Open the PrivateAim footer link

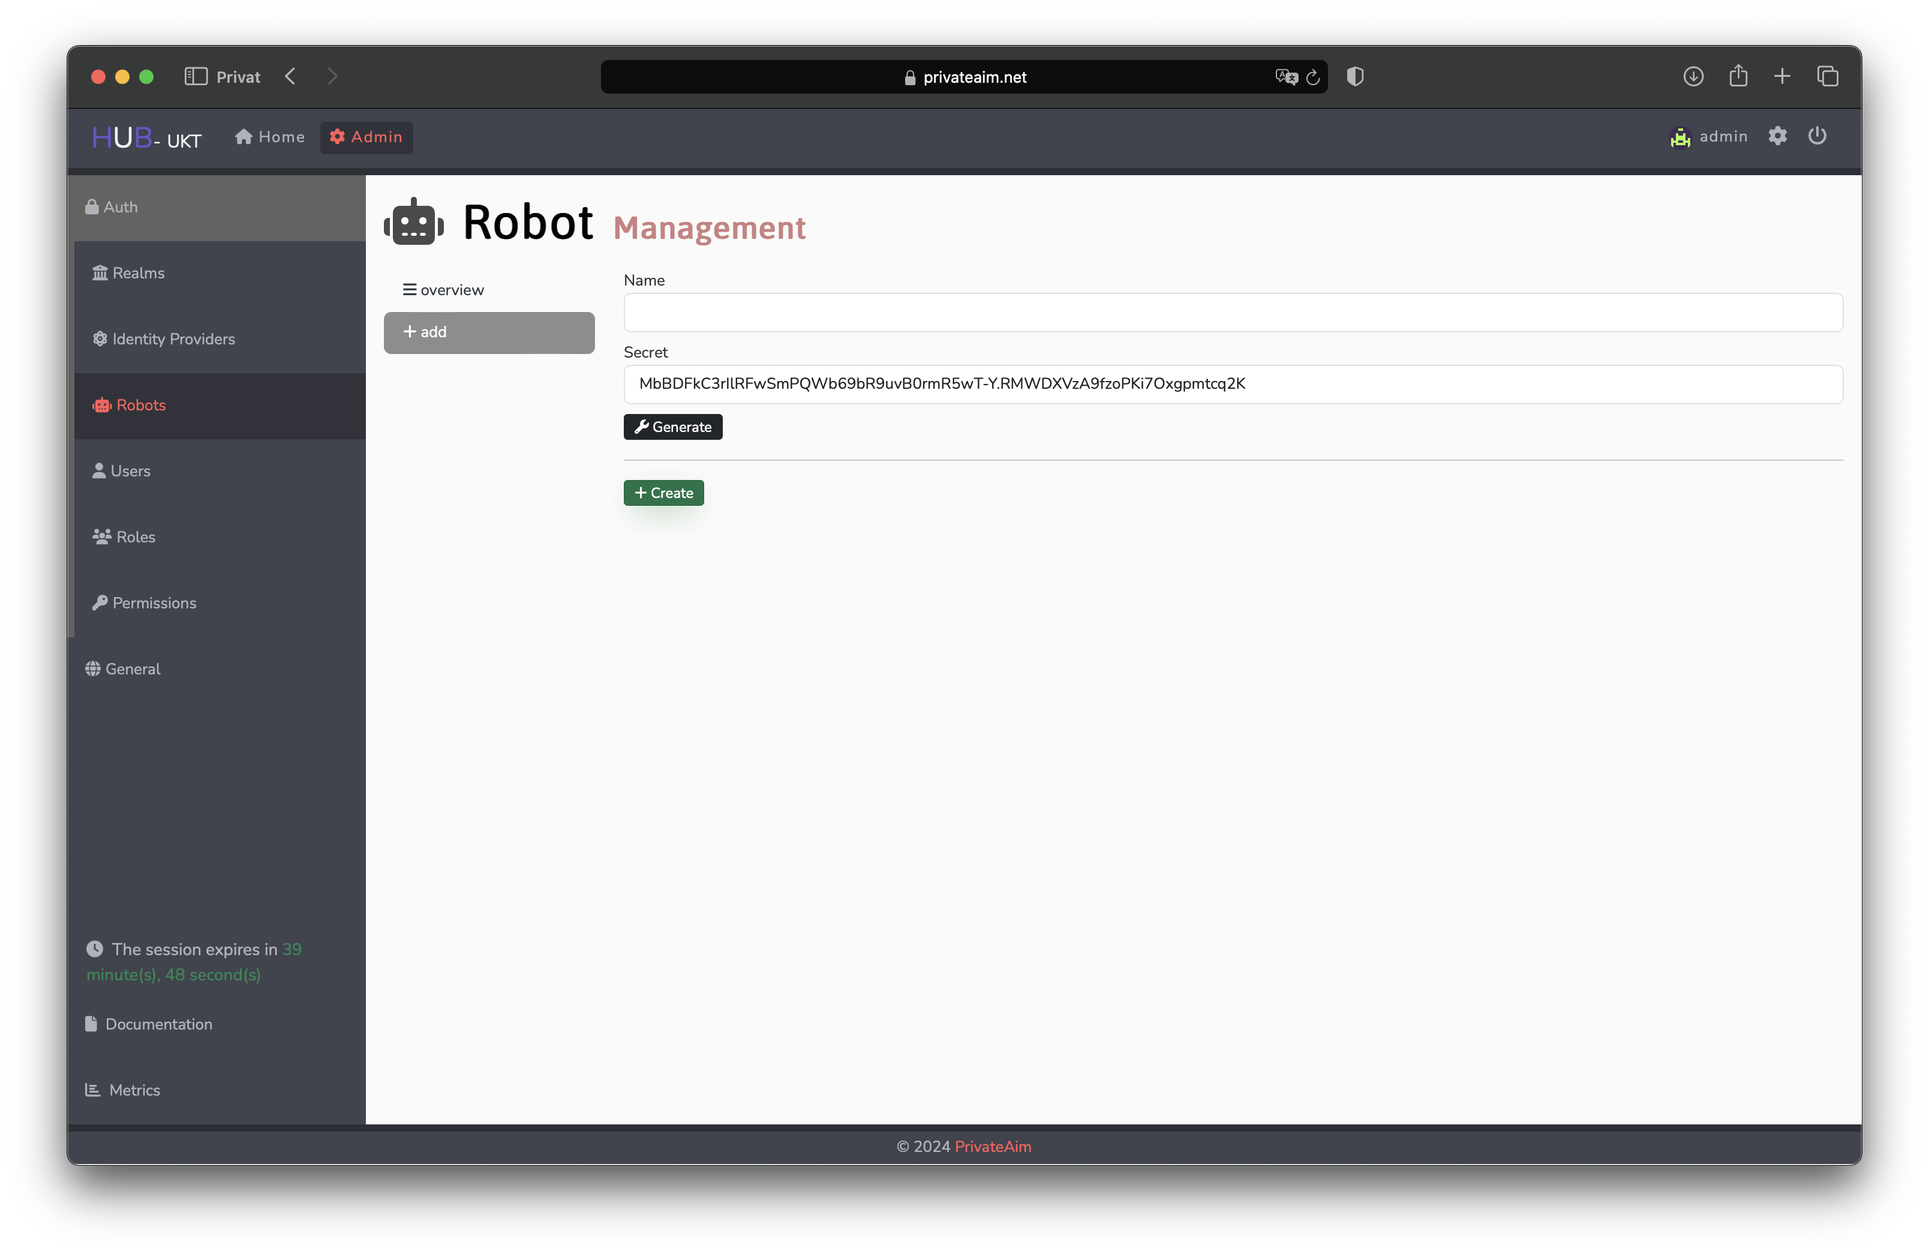(991, 1146)
